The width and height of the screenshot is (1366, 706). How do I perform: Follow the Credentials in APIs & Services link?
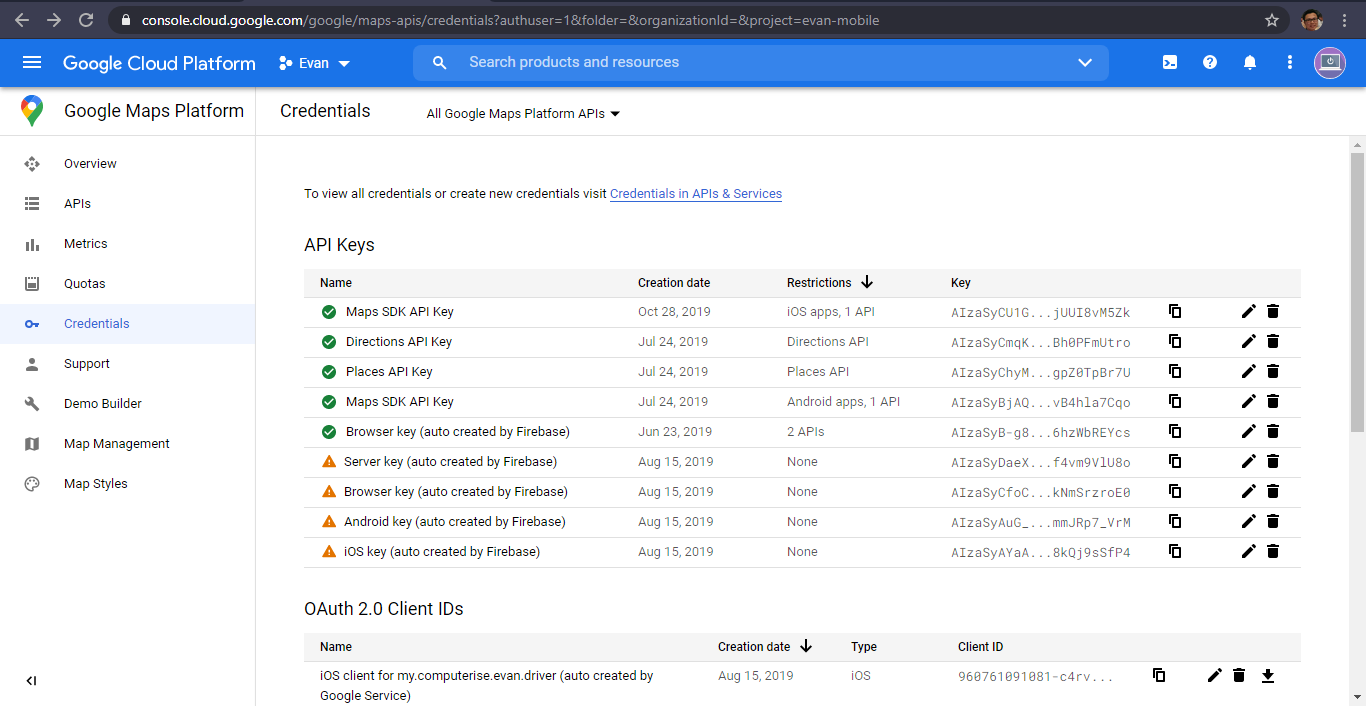tap(696, 194)
